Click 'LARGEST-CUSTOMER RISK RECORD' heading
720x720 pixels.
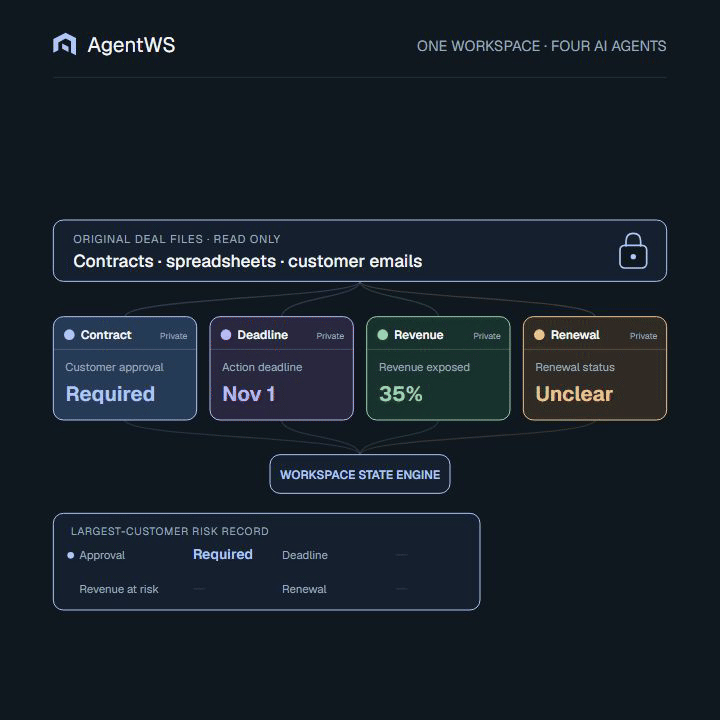pyautogui.click(x=170, y=531)
